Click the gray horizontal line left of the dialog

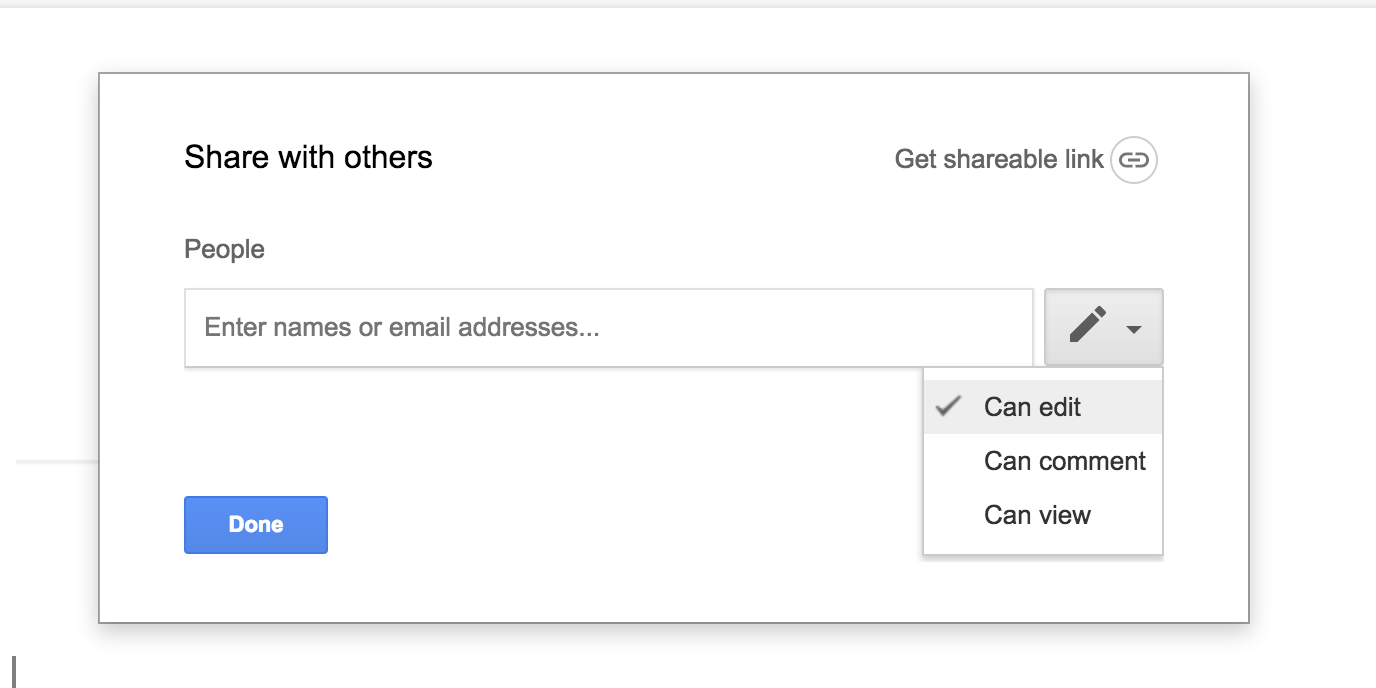click(56, 462)
